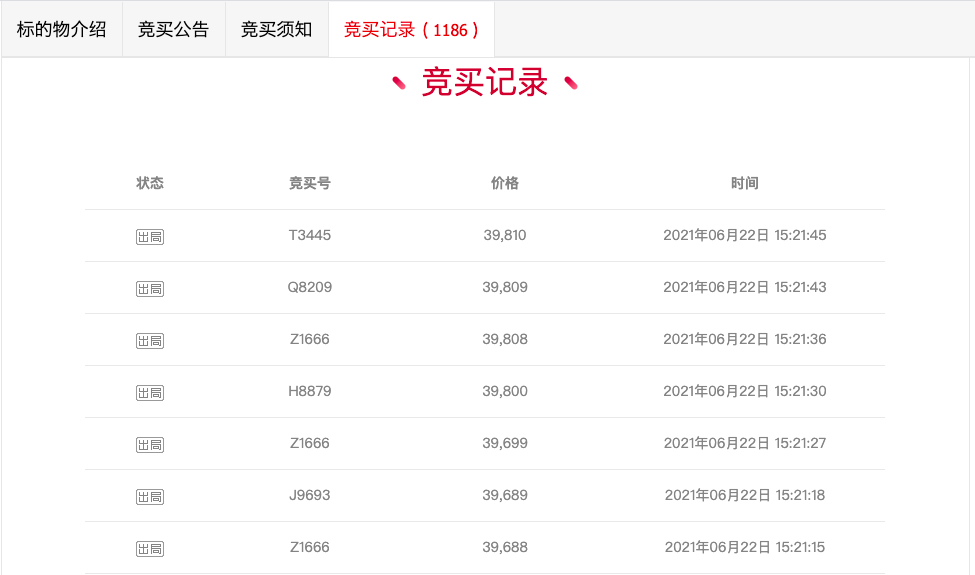The image size is (975, 575).
Task: Click the price 39,800
Action: click(x=505, y=391)
